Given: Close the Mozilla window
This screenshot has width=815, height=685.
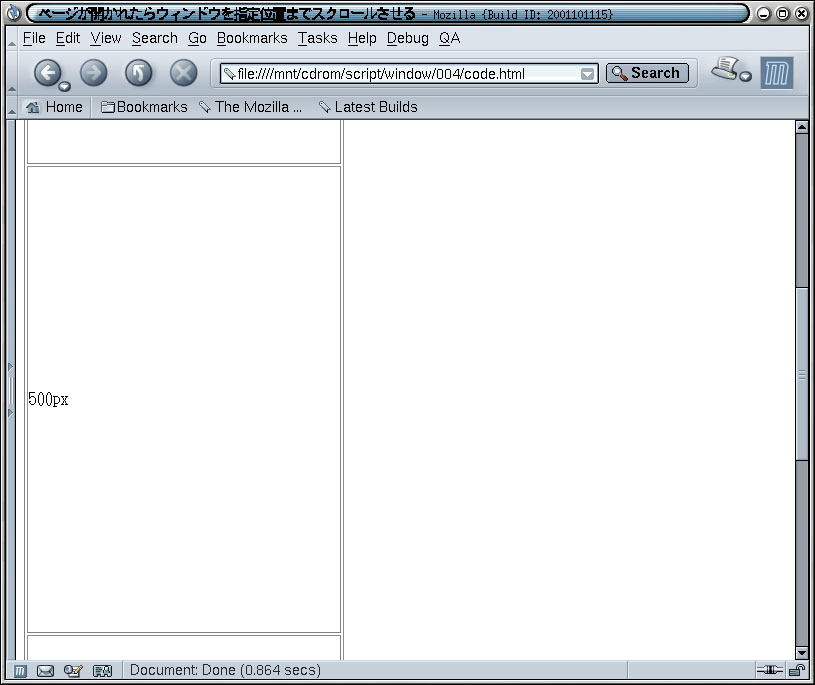Looking at the screenshot, I should tap(802, 14).
